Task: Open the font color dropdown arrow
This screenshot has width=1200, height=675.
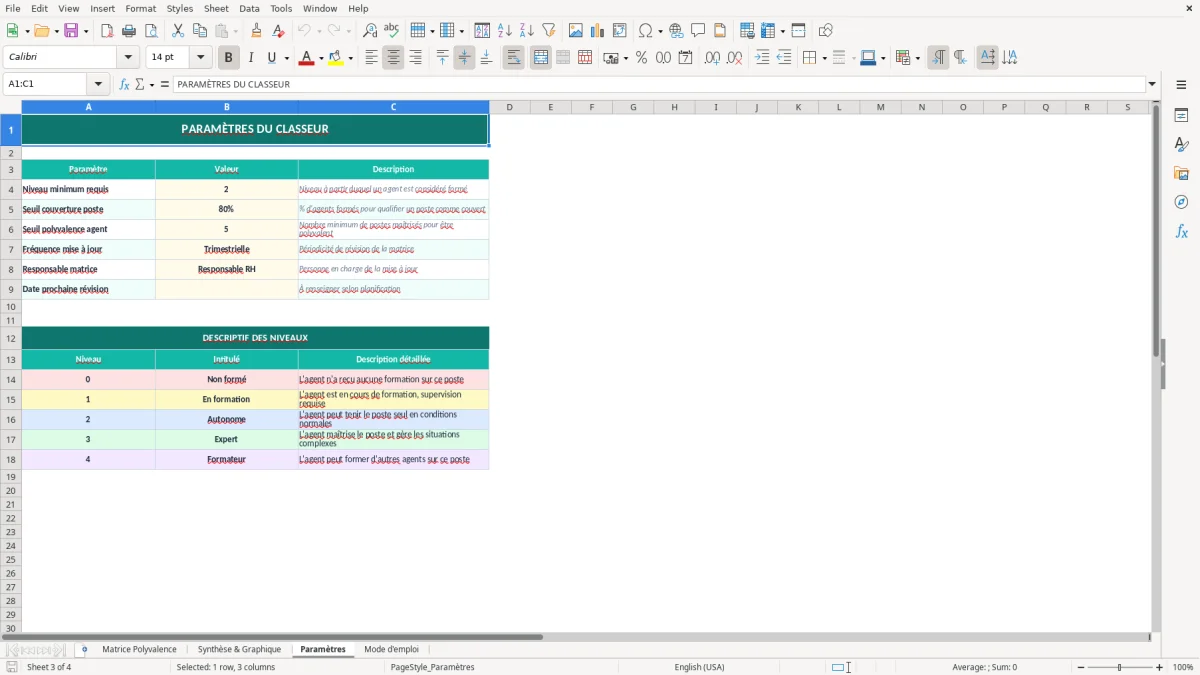Action: [321, 58]
